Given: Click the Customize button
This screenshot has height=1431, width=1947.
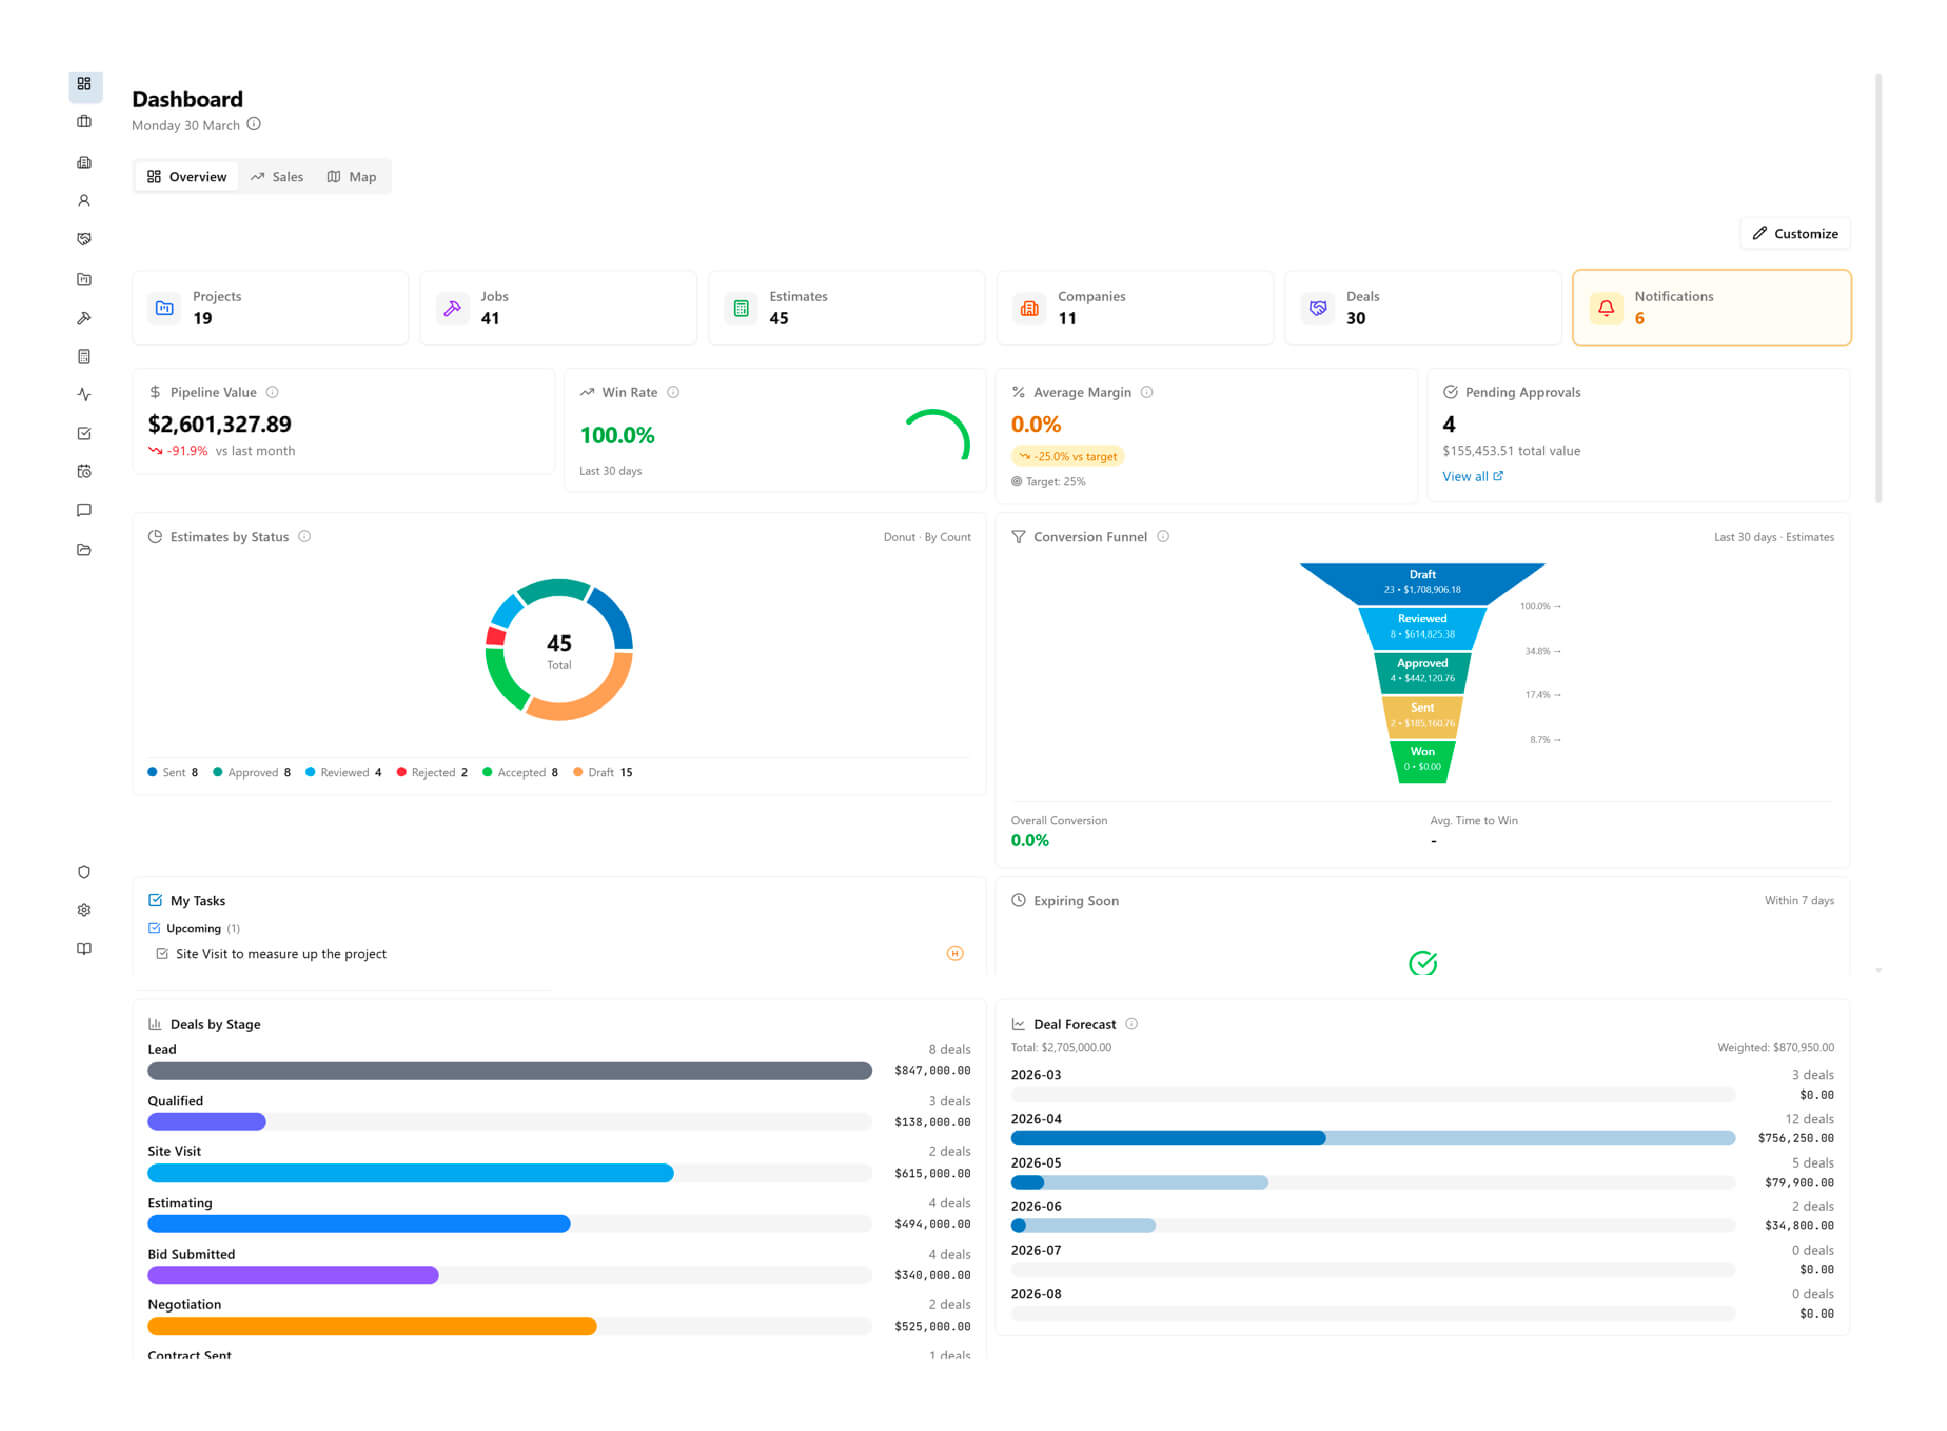Looking at the screenshot, I should 1795,233.
